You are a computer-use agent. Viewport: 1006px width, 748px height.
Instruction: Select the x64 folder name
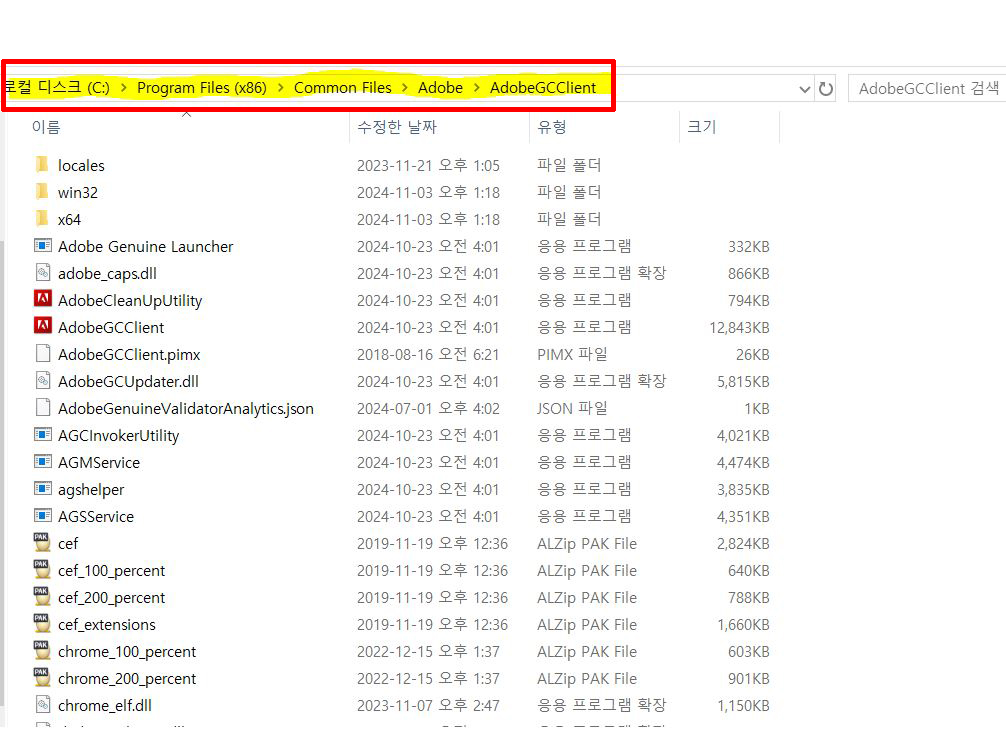pos(69,219)
